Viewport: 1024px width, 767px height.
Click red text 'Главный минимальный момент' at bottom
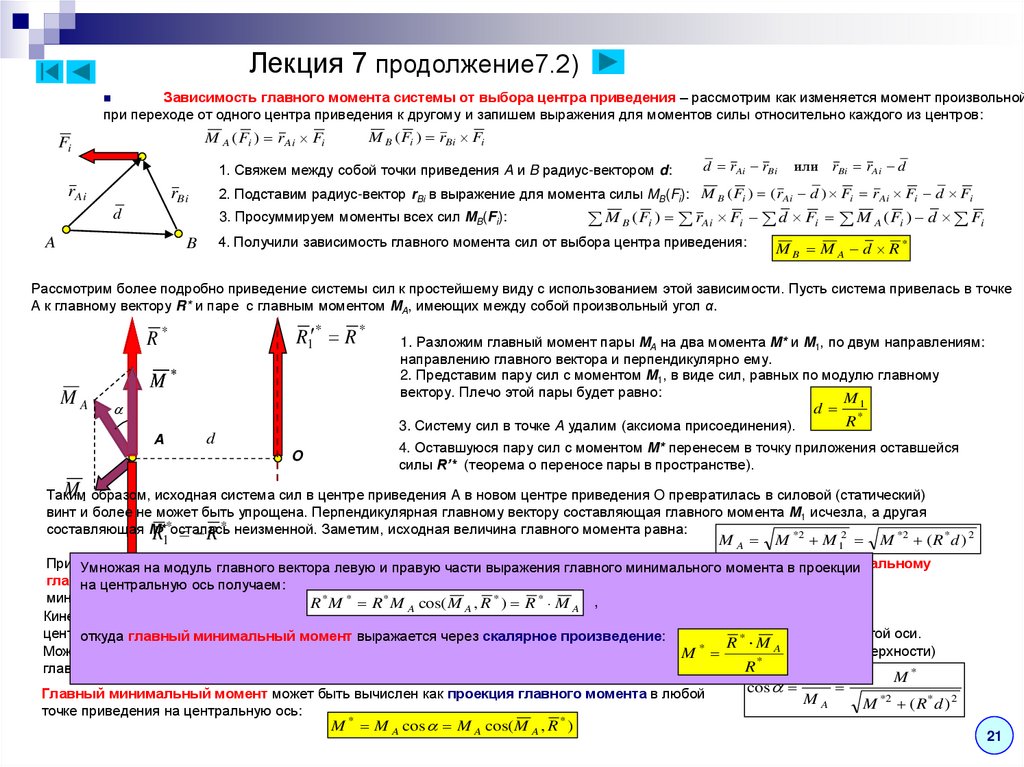coord(154,693)
